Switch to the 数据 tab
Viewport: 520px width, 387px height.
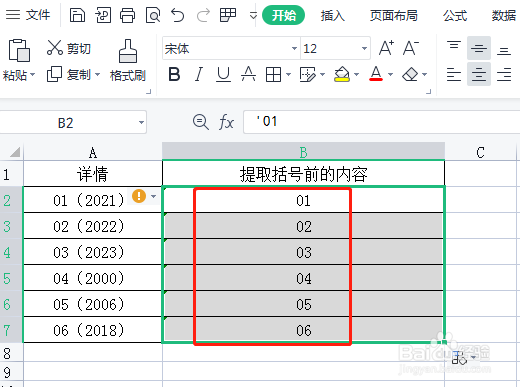click(504, 15)
